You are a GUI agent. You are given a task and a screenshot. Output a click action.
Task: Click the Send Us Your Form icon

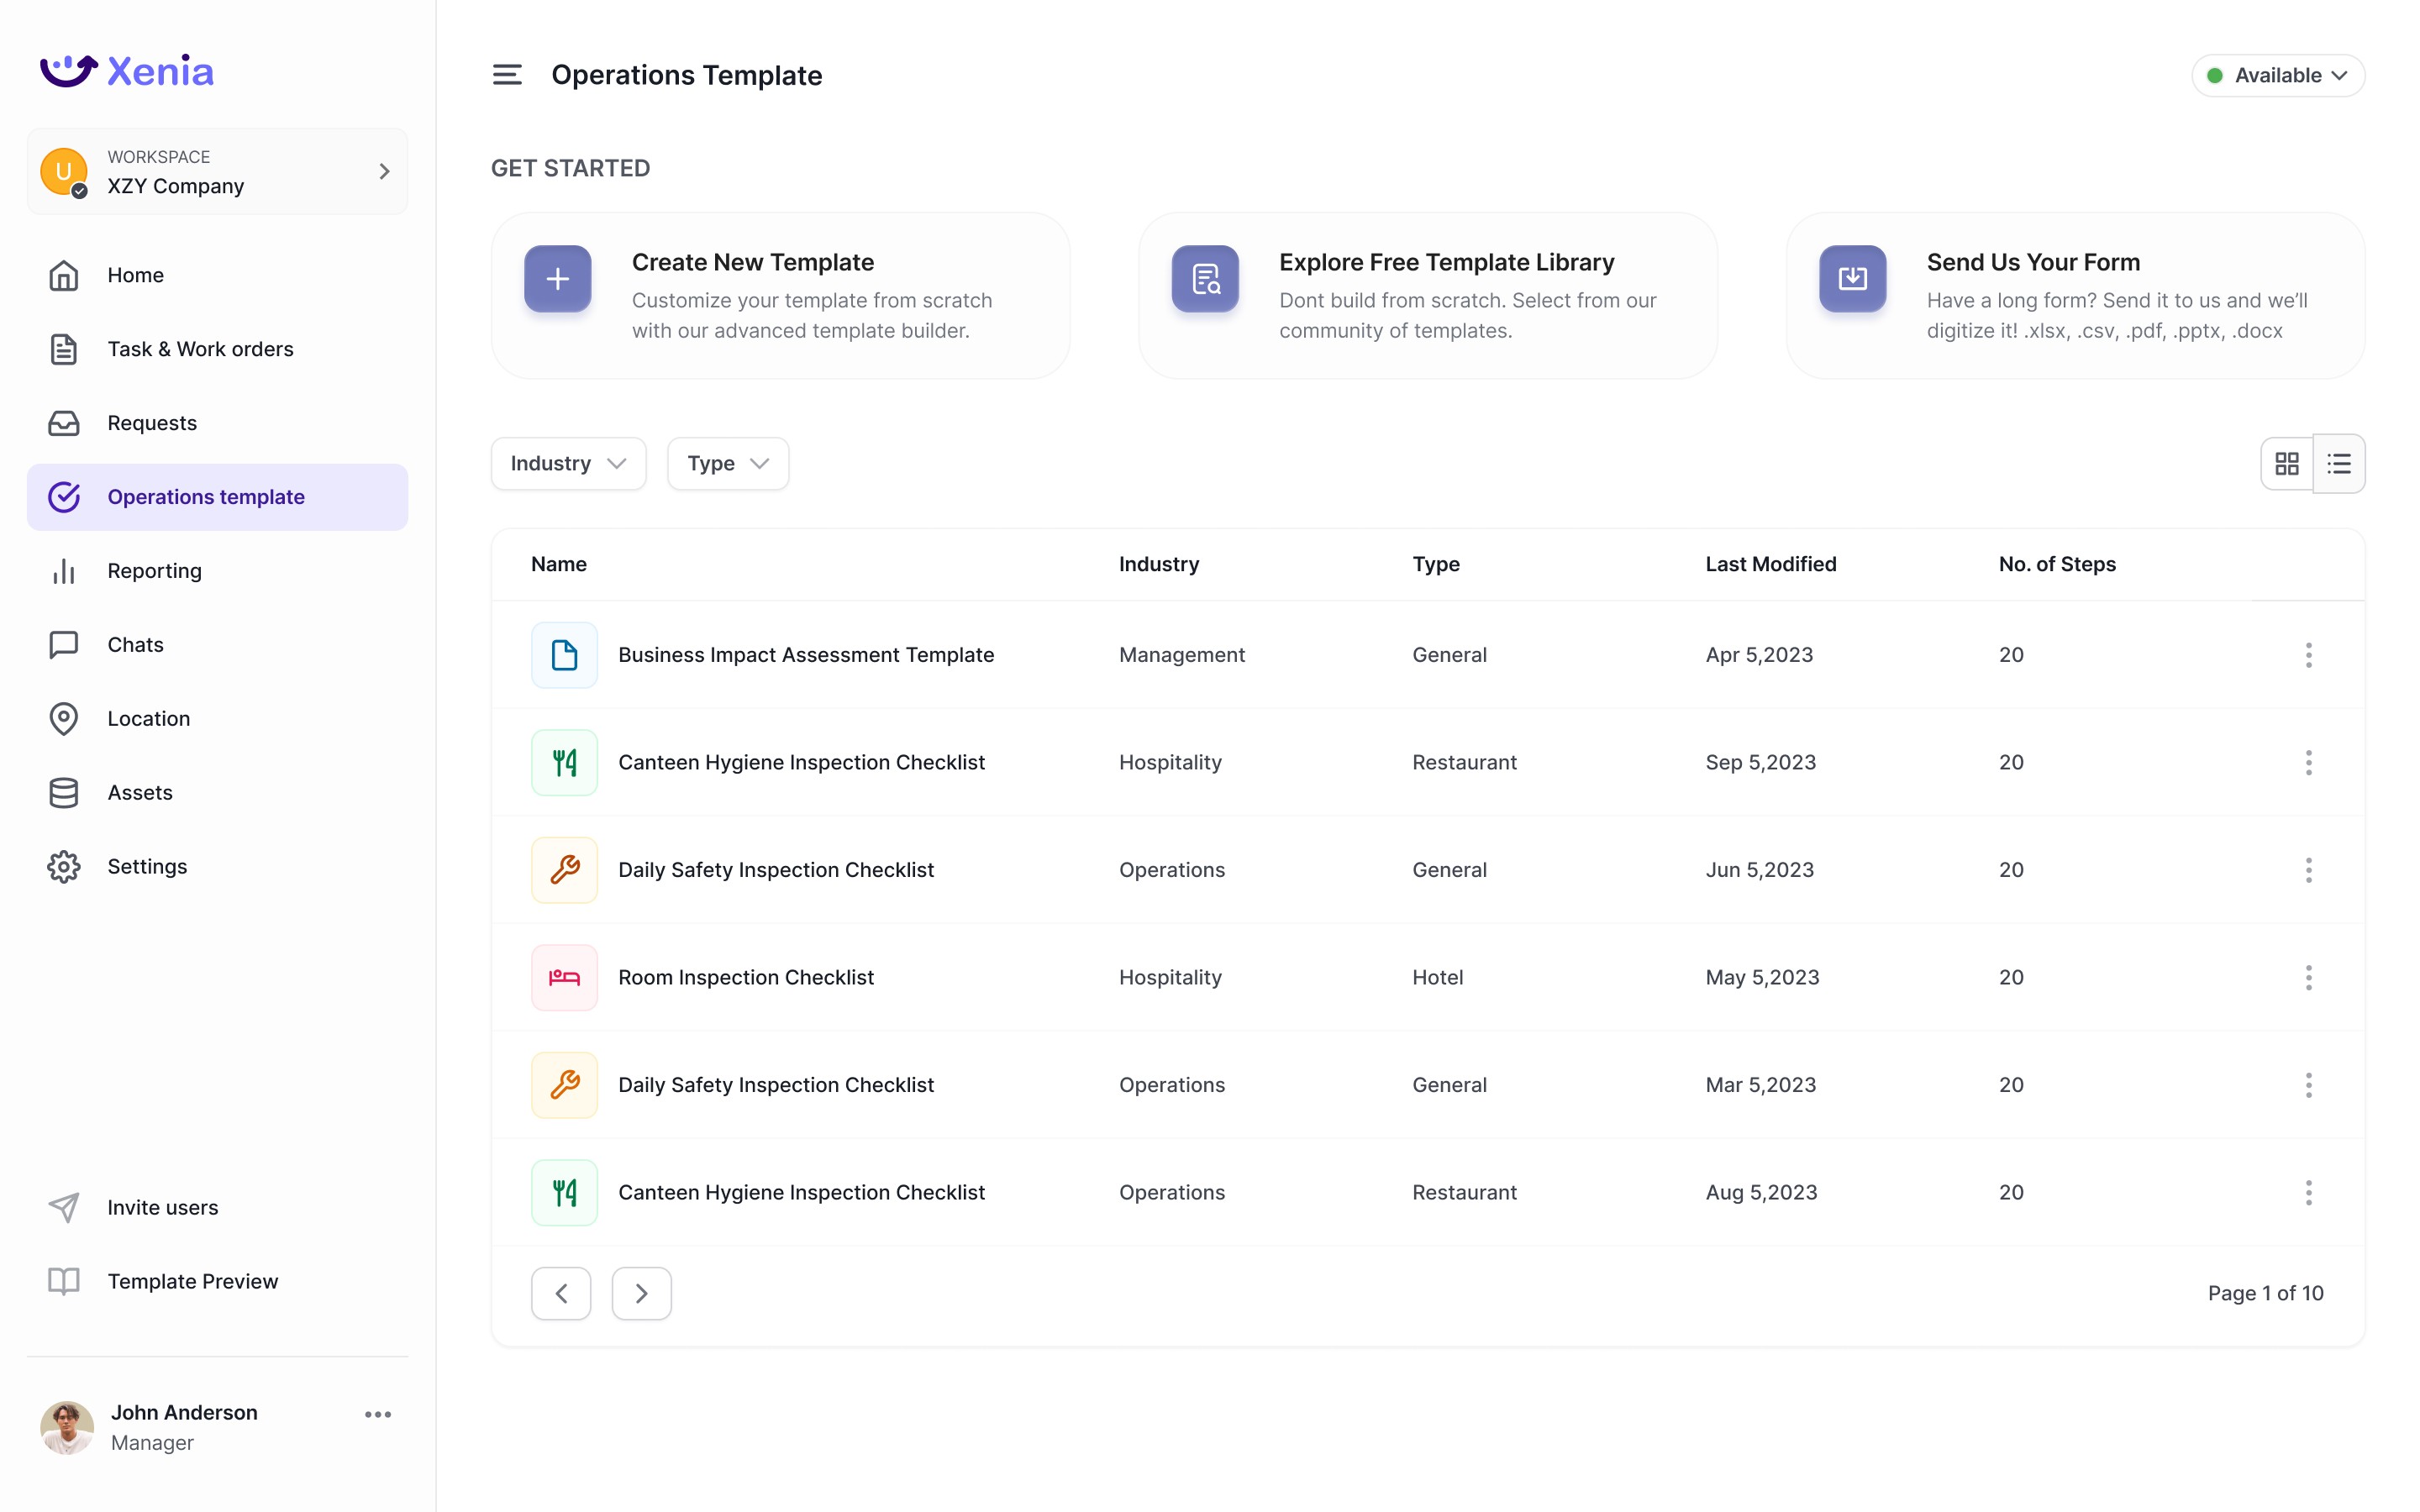point(1852,279)
